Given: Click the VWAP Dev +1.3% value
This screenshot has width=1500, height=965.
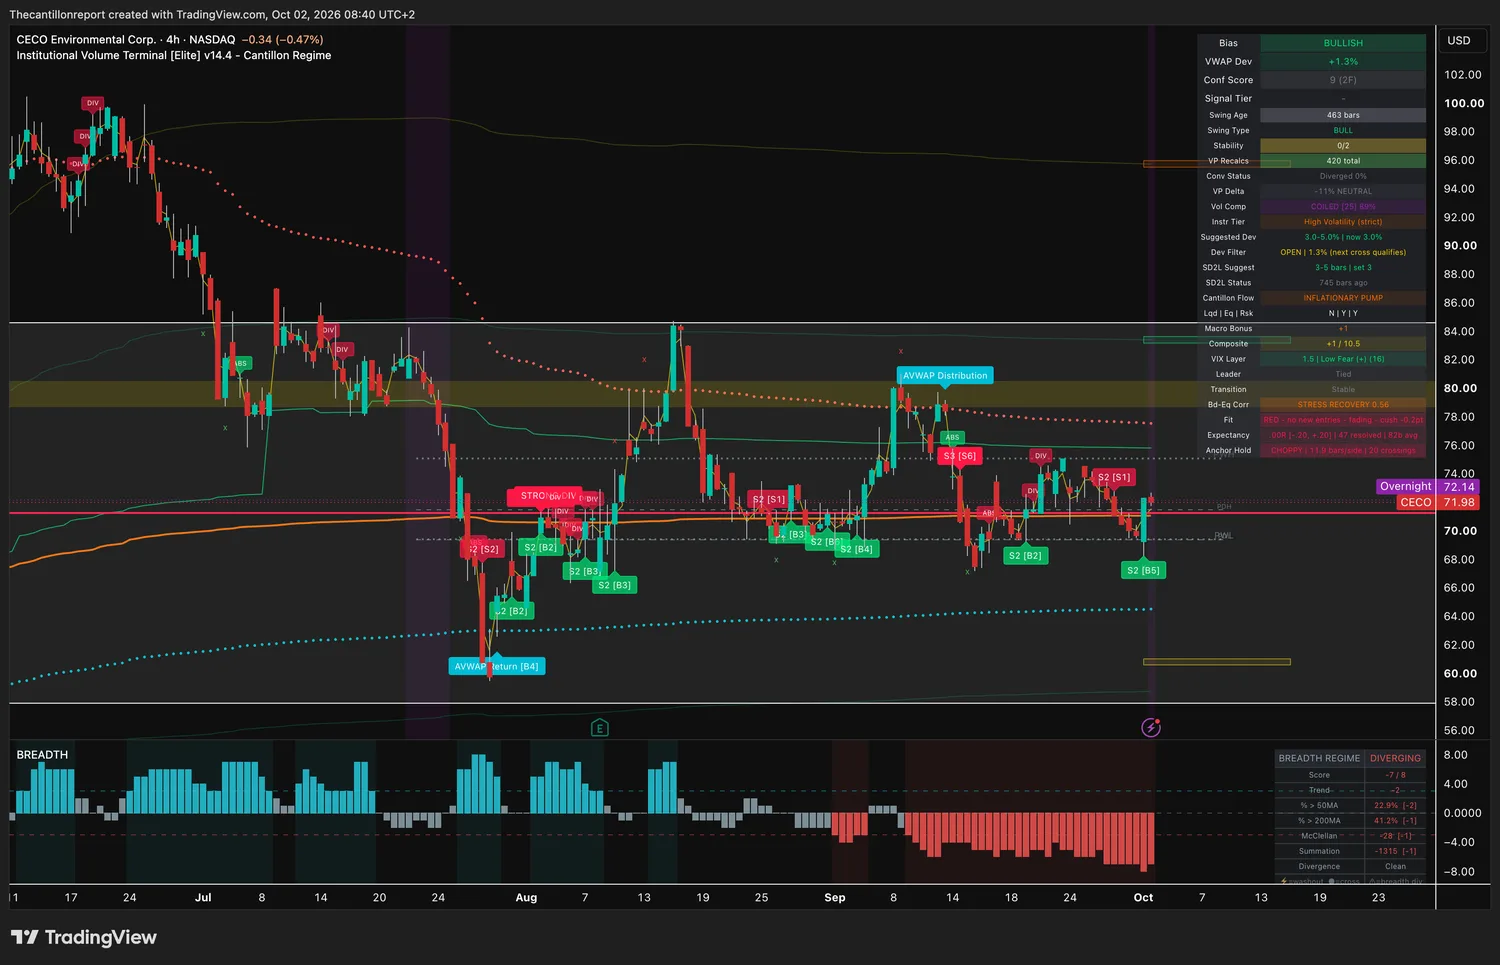Looking at the screenshot, I should [x=1343, y=62].
